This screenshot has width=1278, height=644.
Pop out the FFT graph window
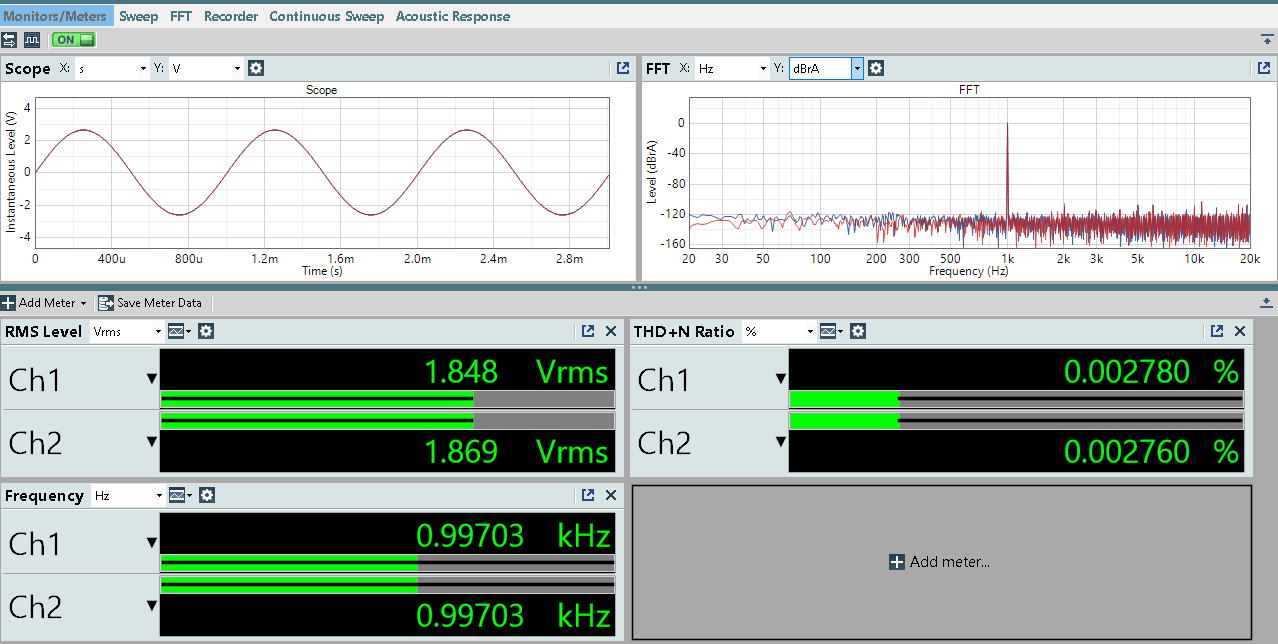(1264, 68)
